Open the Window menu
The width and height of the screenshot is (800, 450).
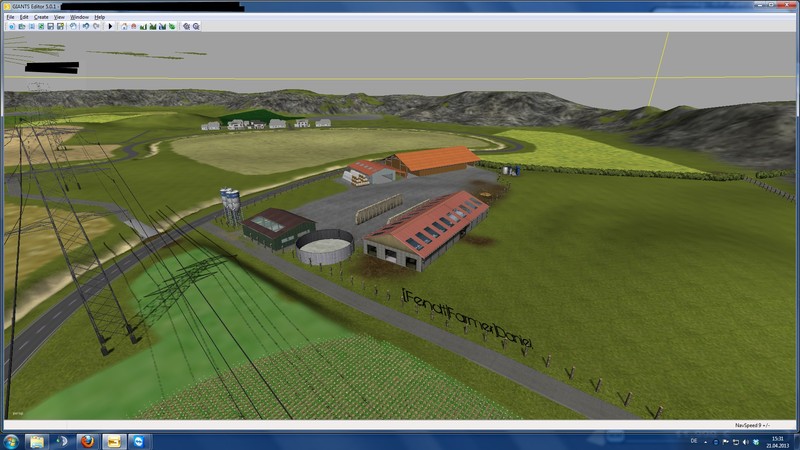pyautogui.click(x=79, y=17)
